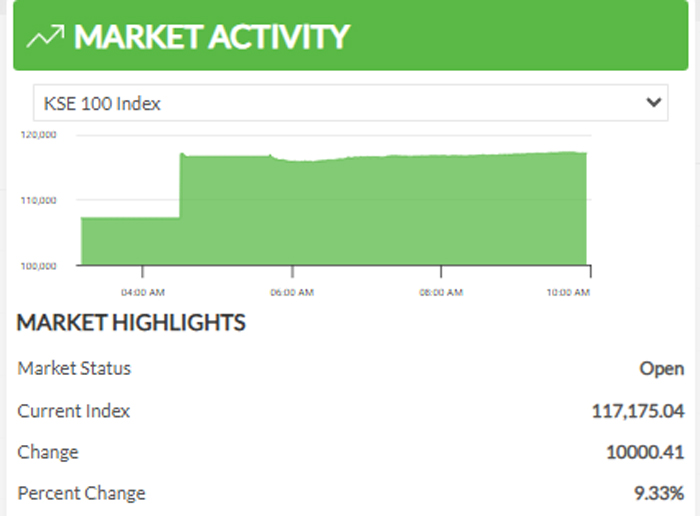Click the 9.33% percent change value

(x=658, y=493)
